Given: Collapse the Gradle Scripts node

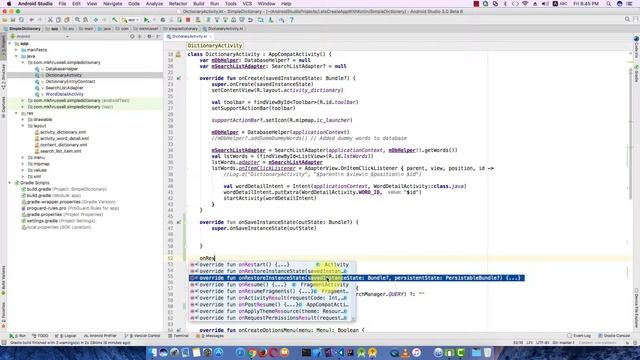Looking at the screenshot, I should click(10, 183).
